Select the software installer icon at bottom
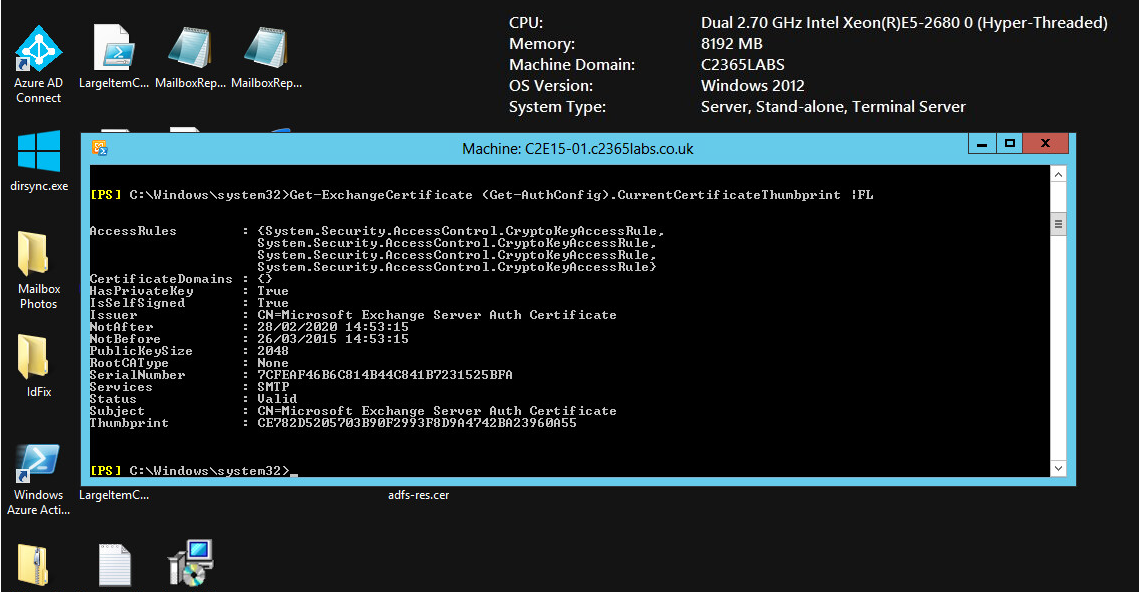 (x=190, y=562)
